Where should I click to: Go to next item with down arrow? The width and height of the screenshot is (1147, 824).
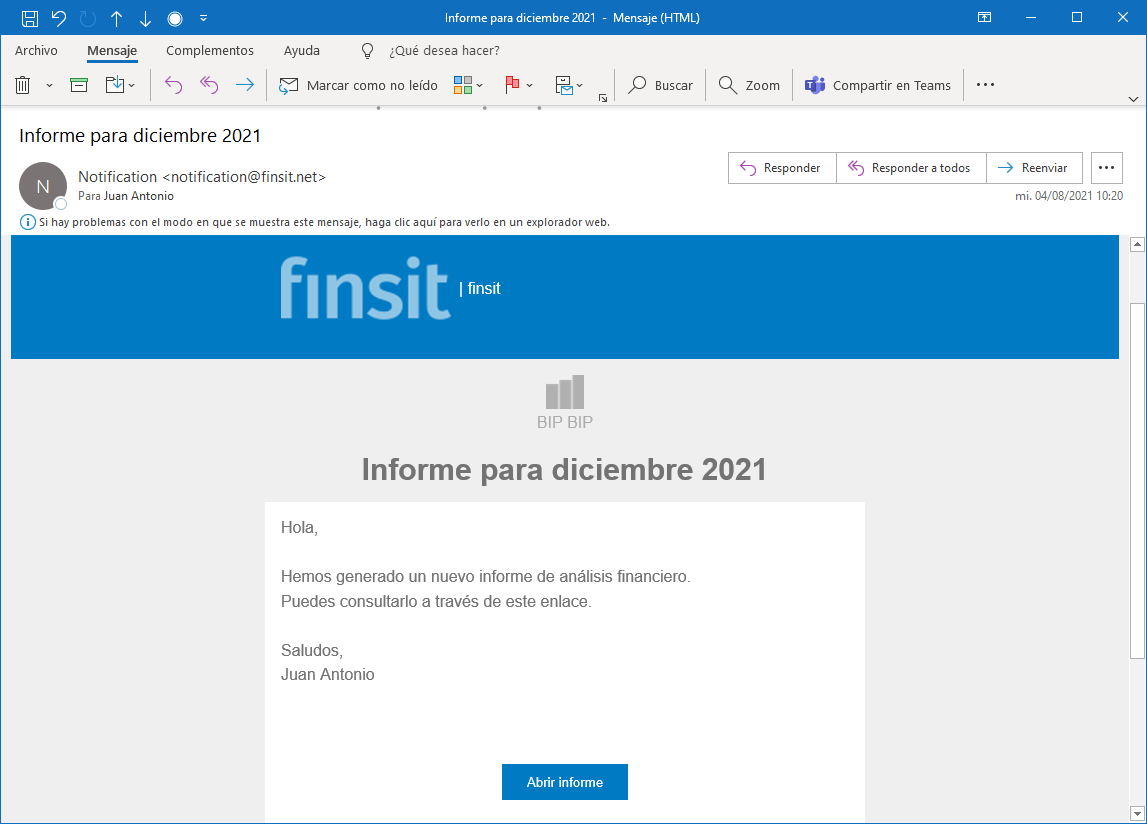(146, 18)
